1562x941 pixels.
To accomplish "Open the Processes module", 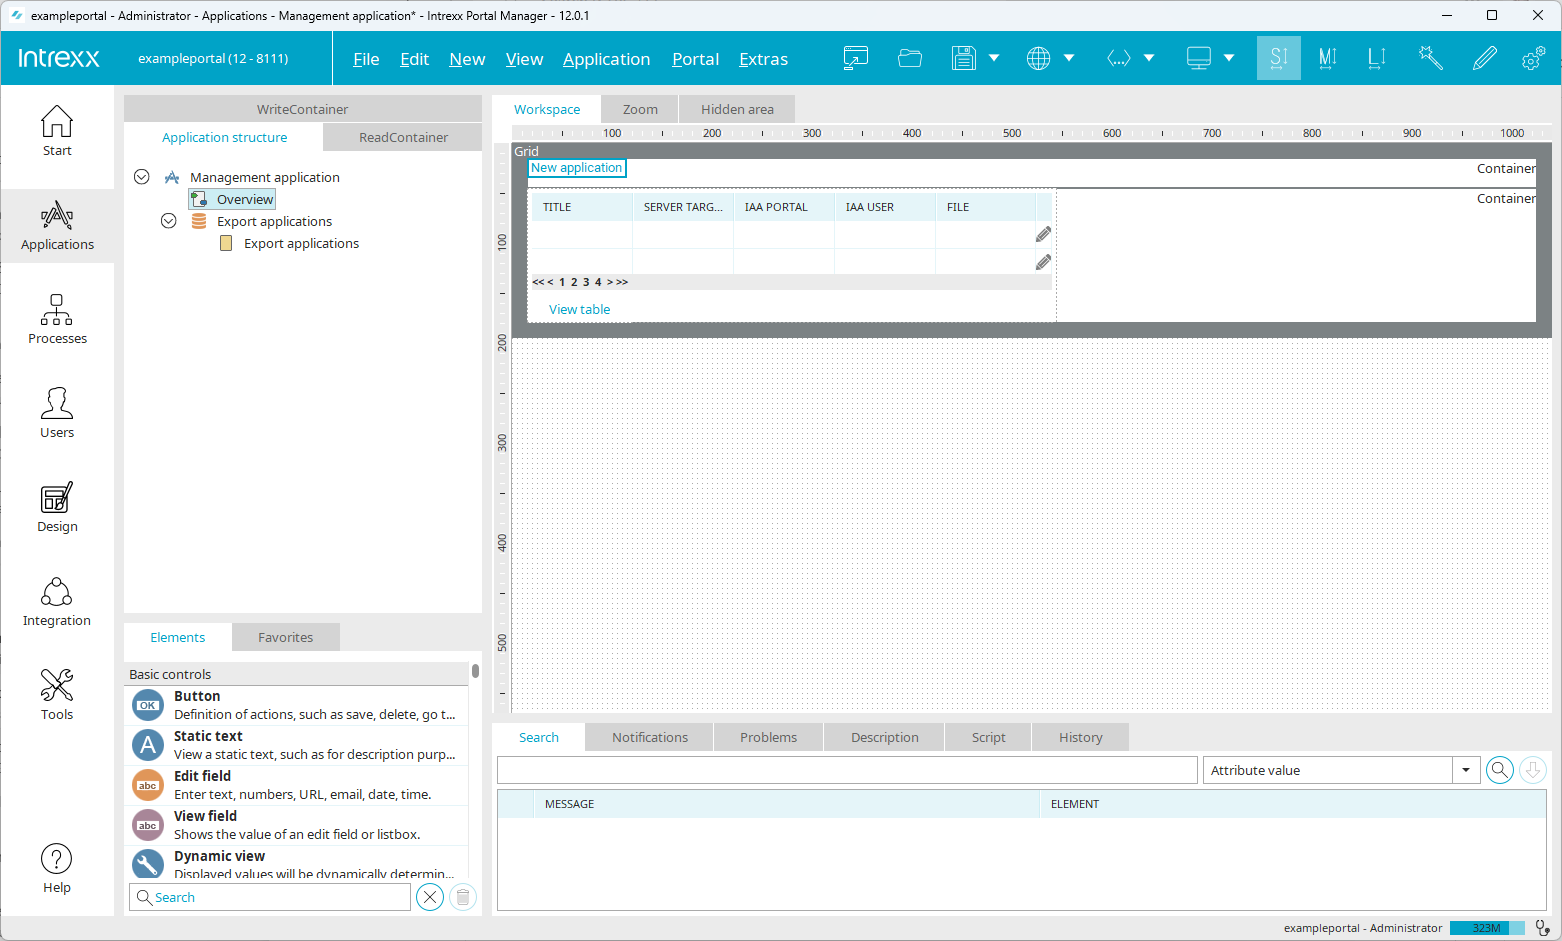I will coord(57,320).
